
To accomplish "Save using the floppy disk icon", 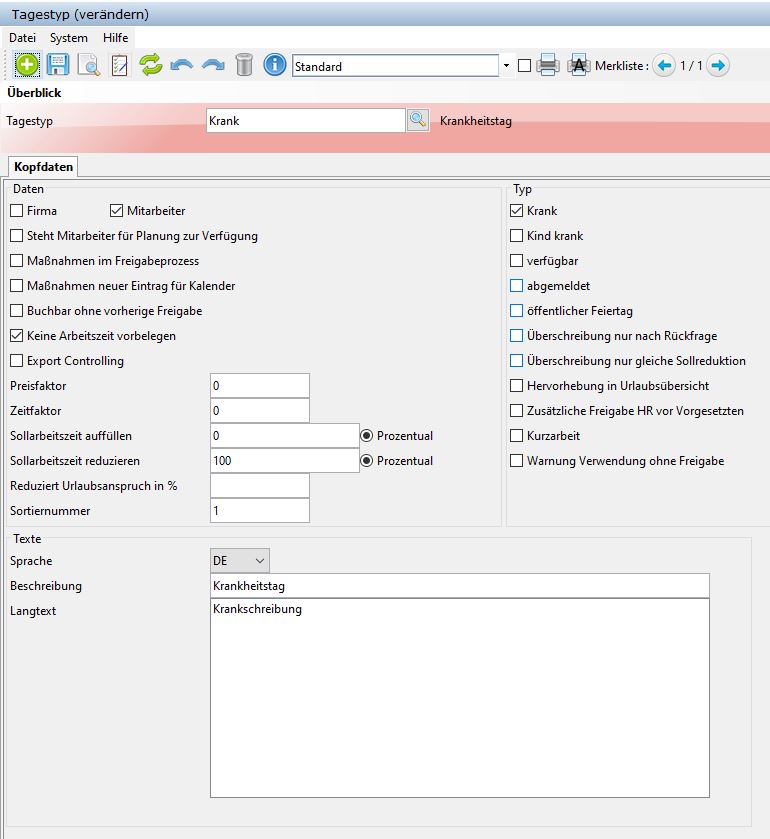I will click(x=58, y=66).
